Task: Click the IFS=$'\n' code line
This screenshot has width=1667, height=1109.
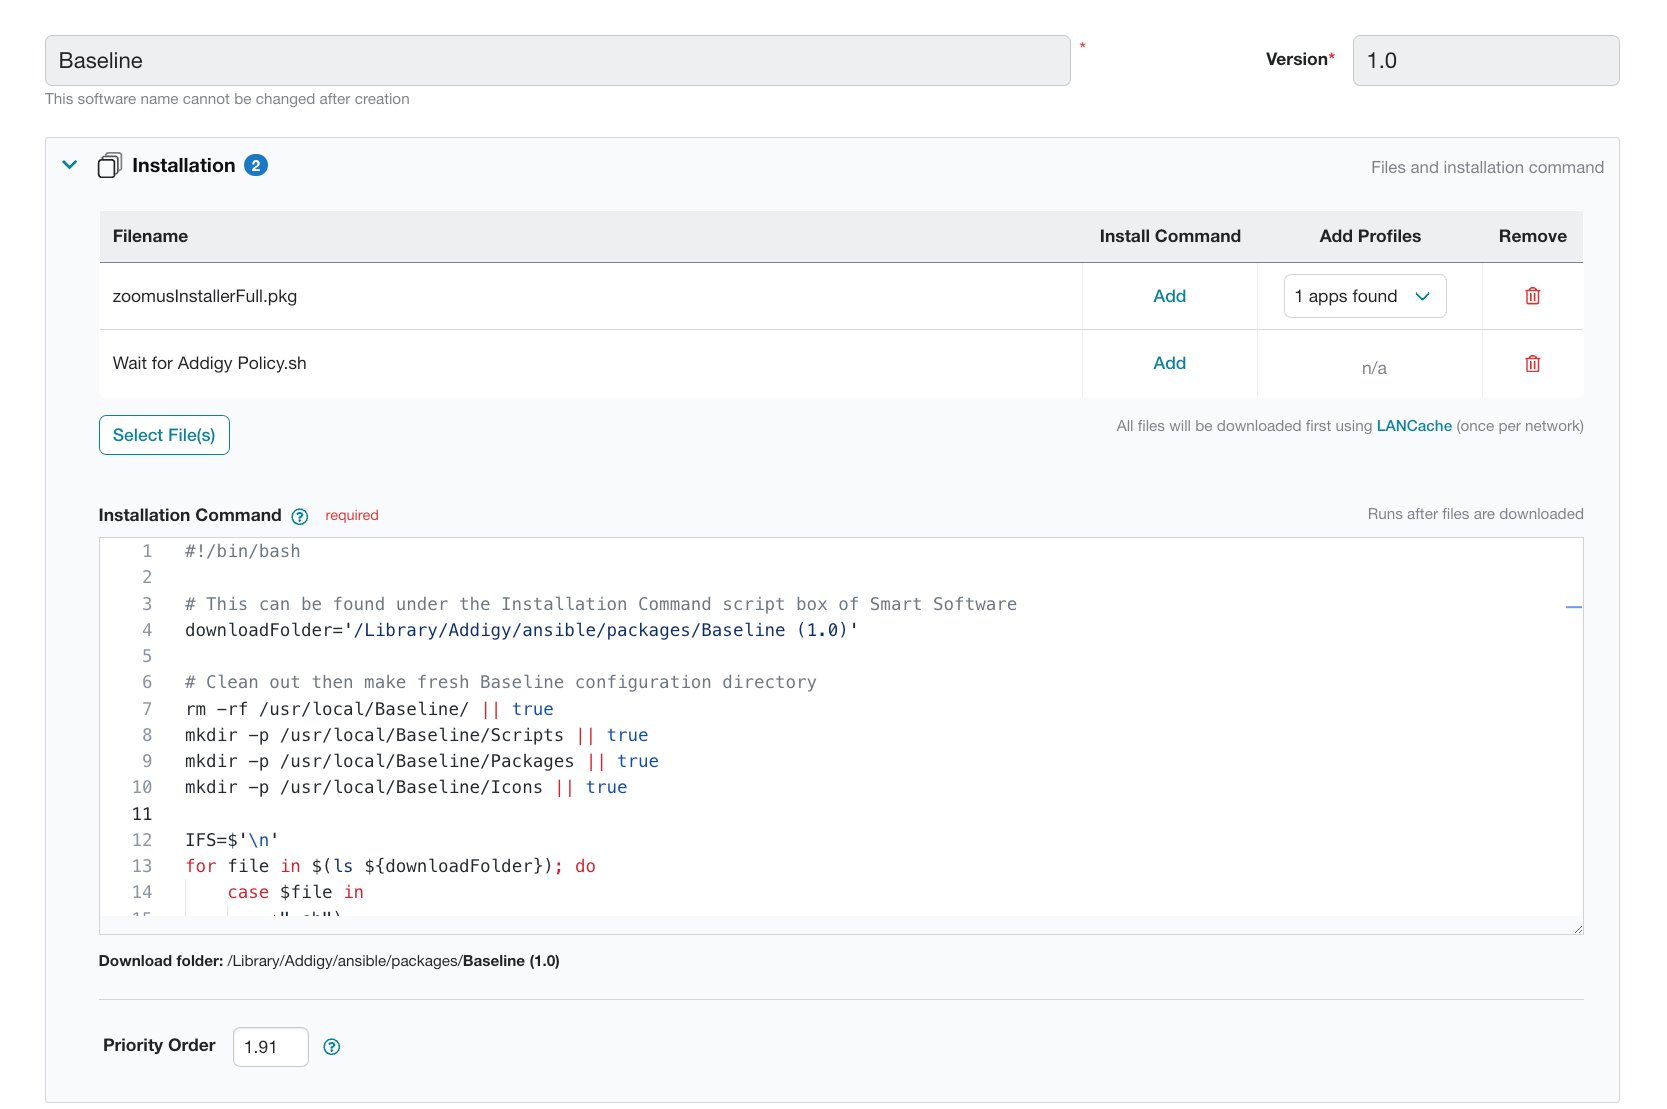Action: pyautogui.click(x=231, y=840)
